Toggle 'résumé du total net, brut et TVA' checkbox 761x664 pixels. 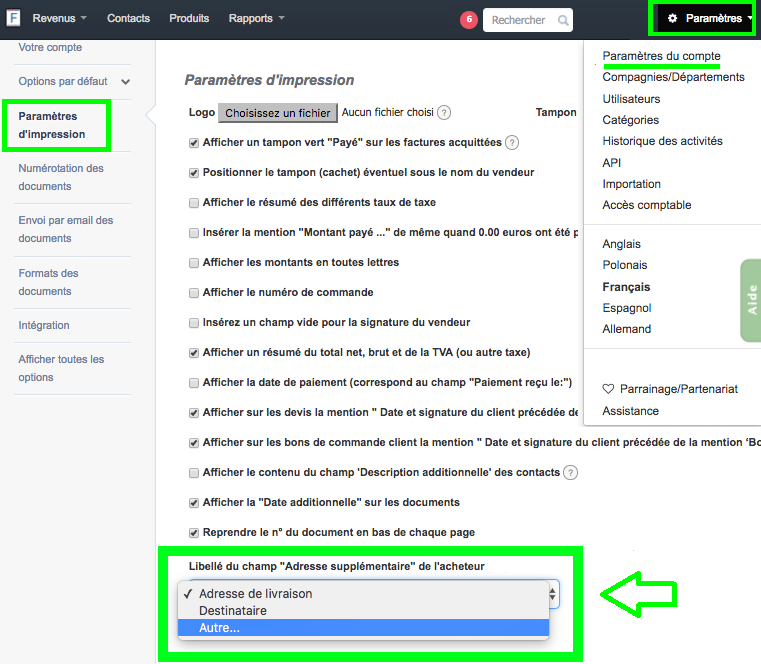pos(194,353)
